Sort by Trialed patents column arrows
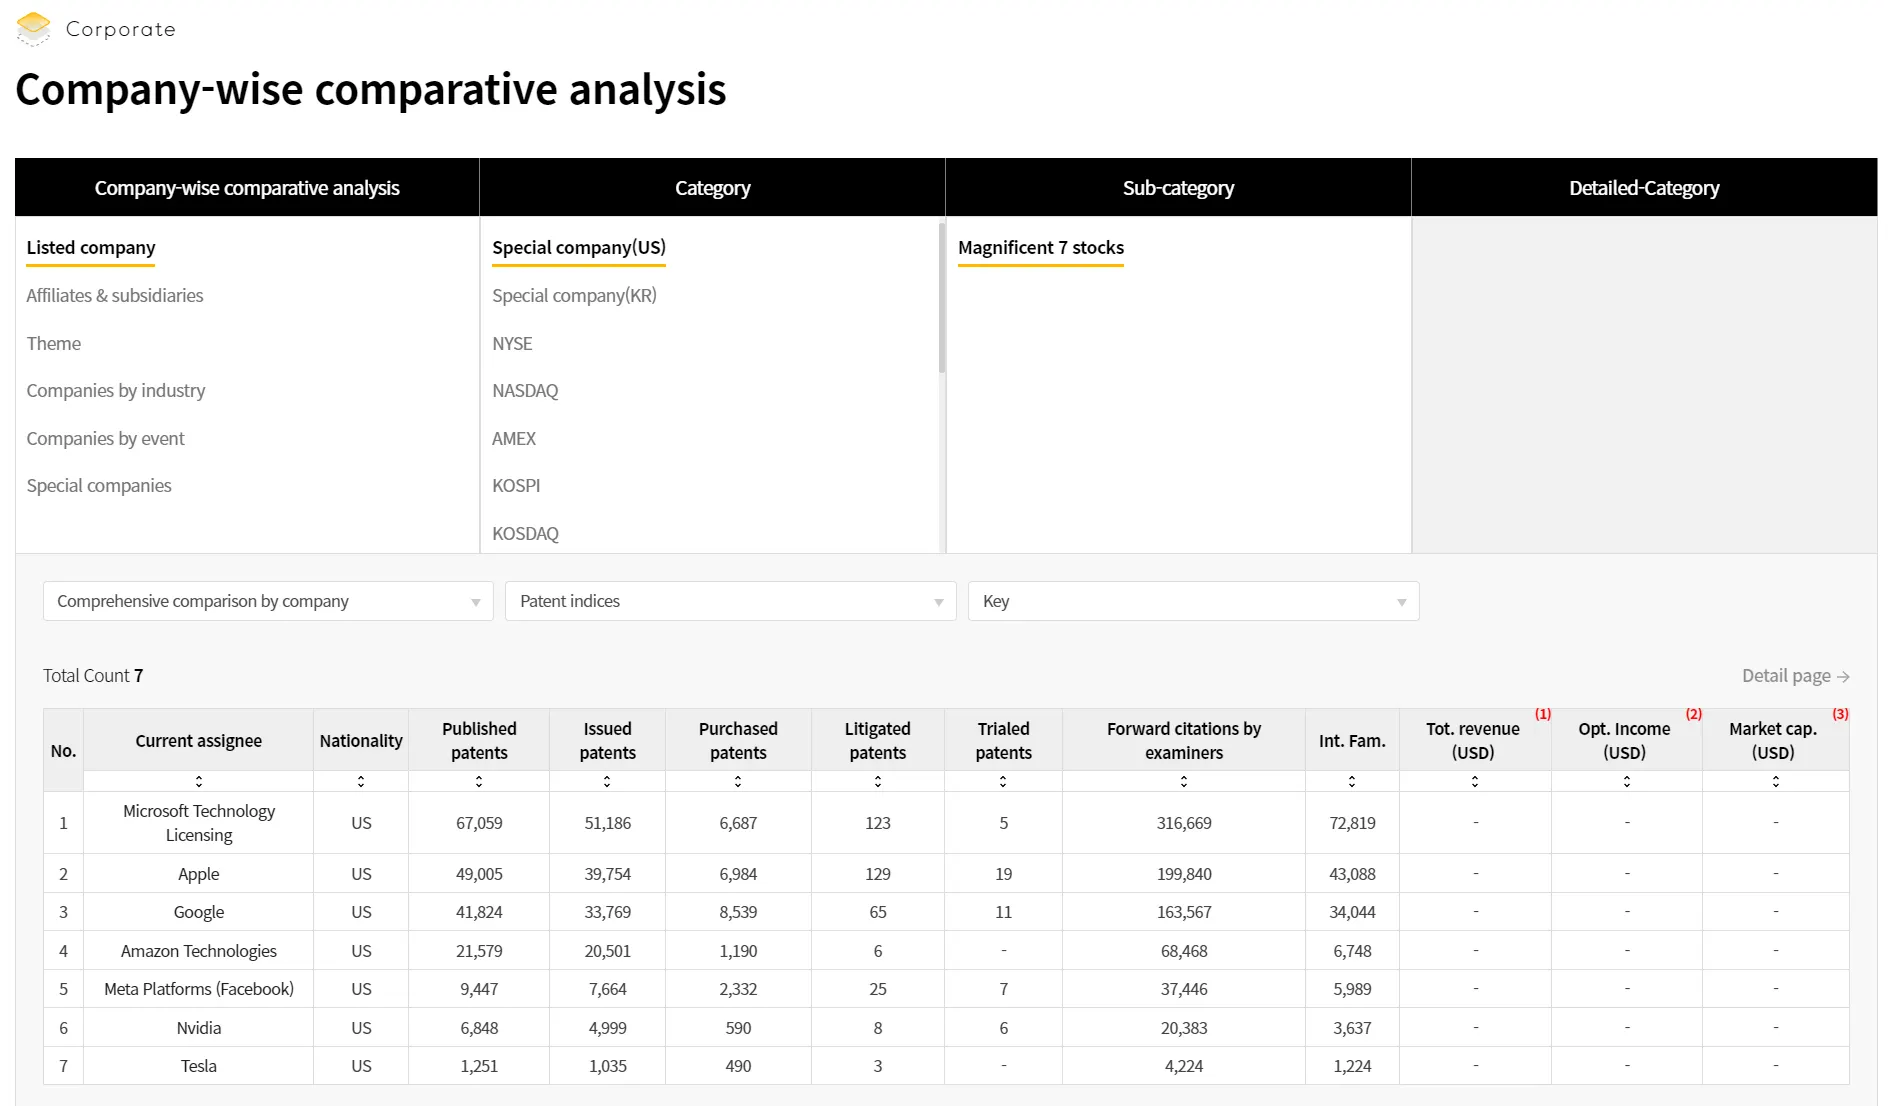This screenshot has width=1890, height=1106. tap(1003, 781)
